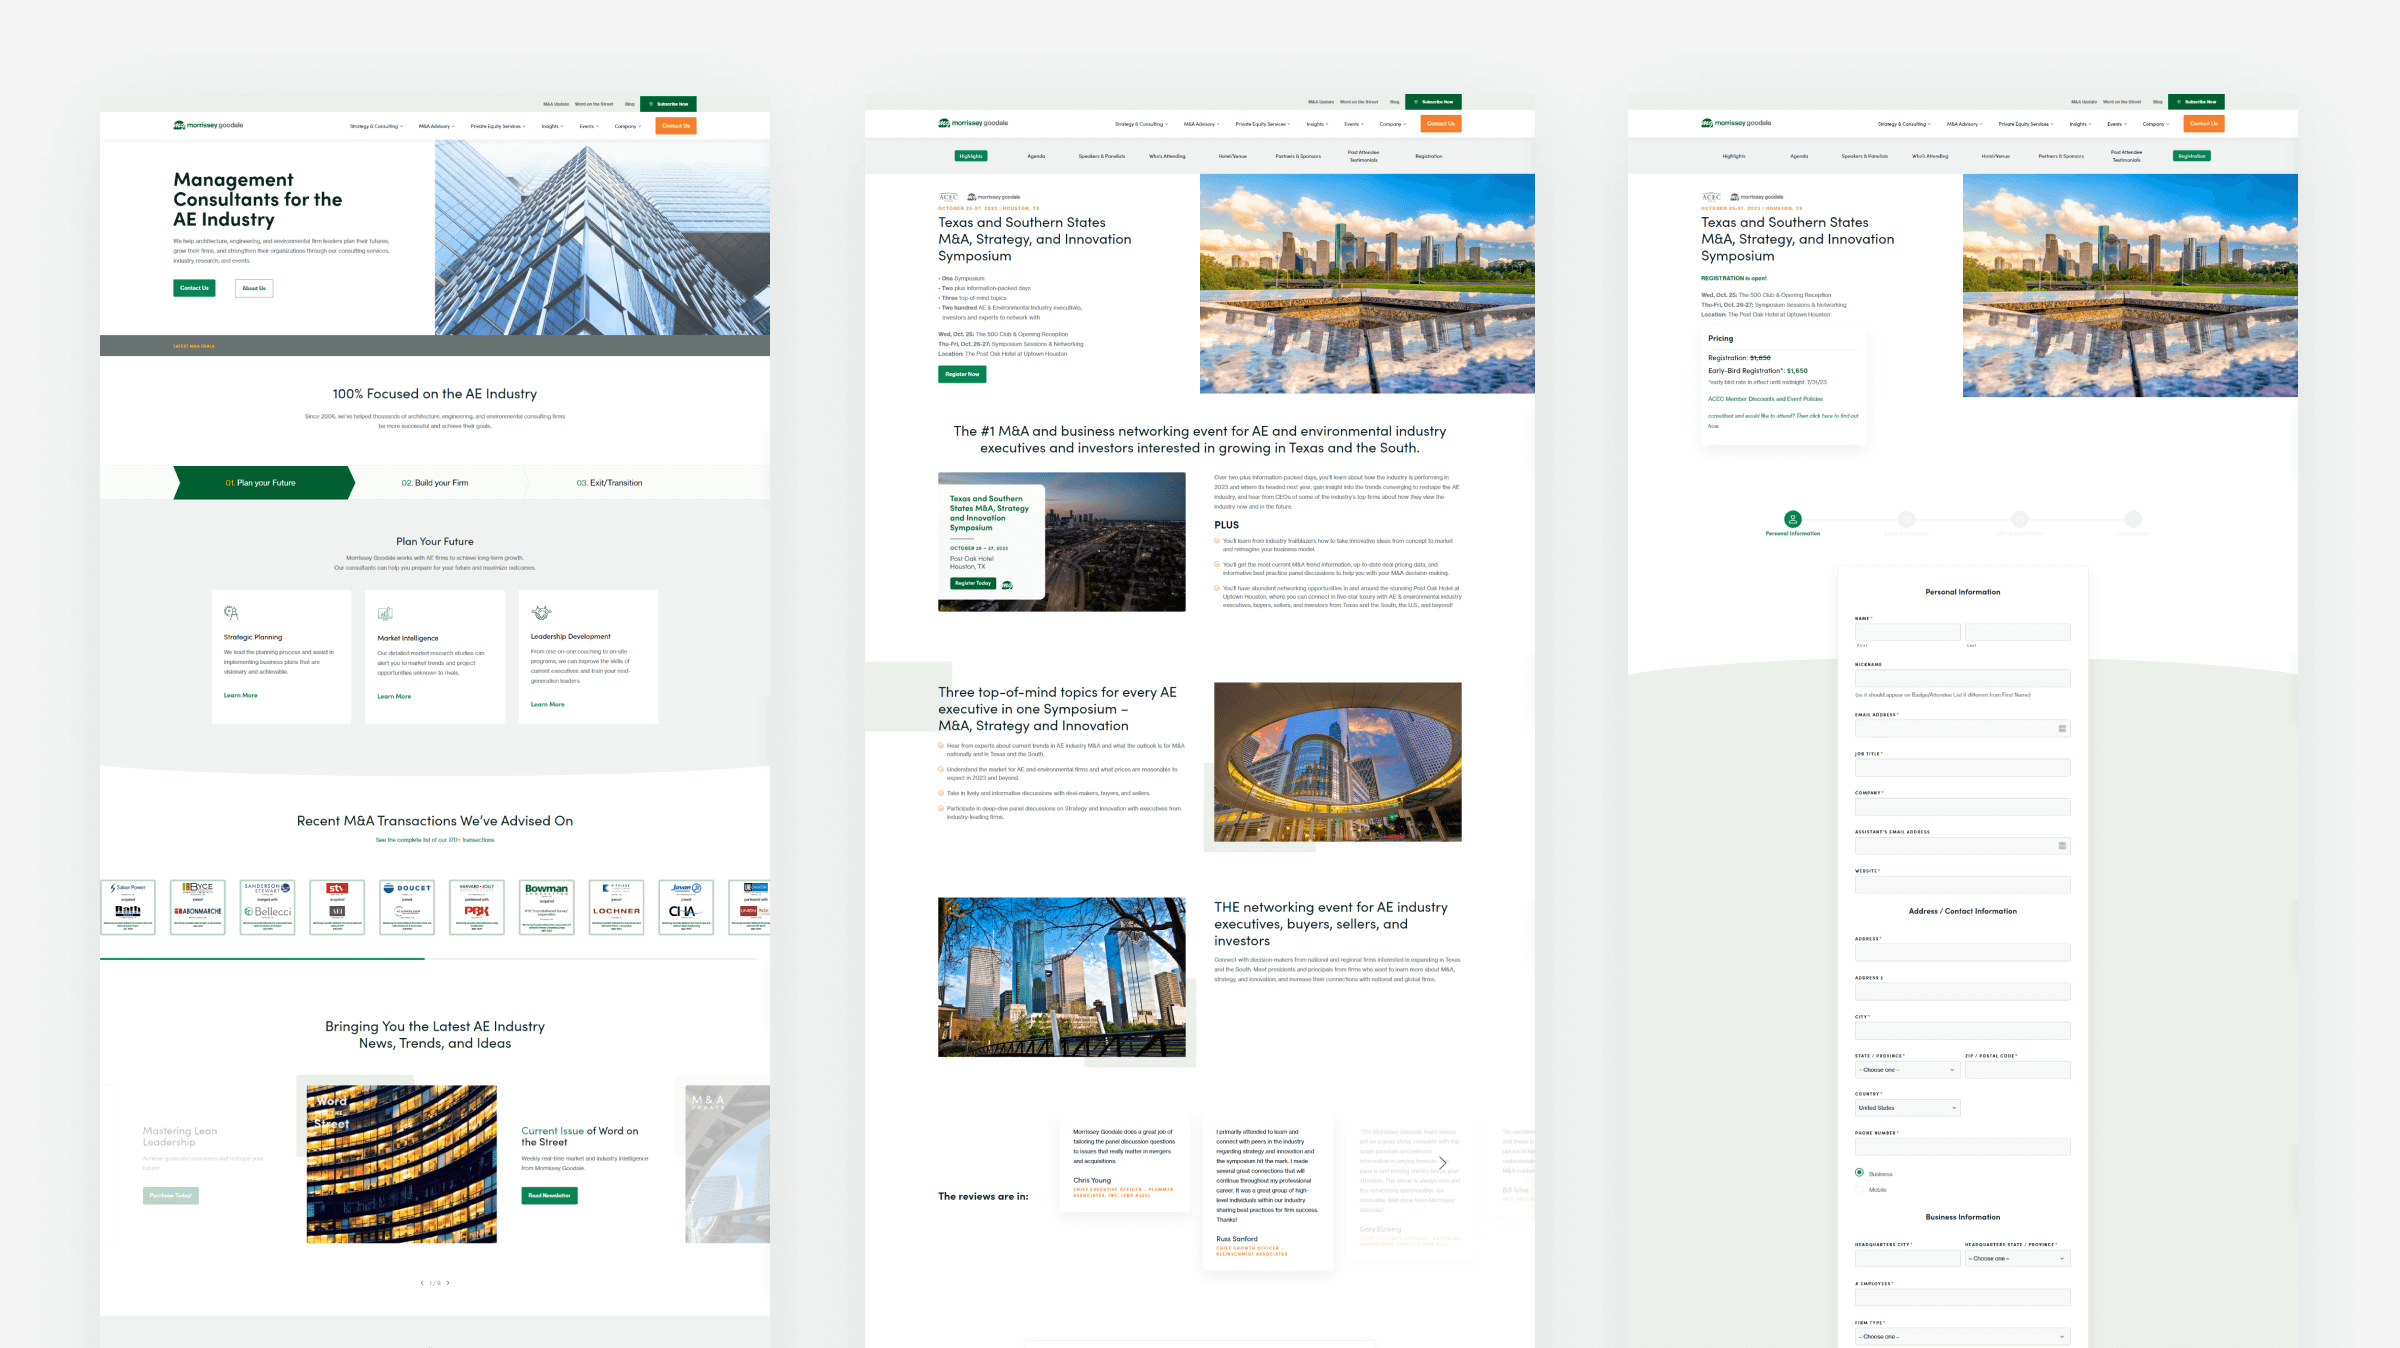Viewport: 2400px width, 1348px height.
Task: Click the Nickname input field
Action: (1962, 678)
